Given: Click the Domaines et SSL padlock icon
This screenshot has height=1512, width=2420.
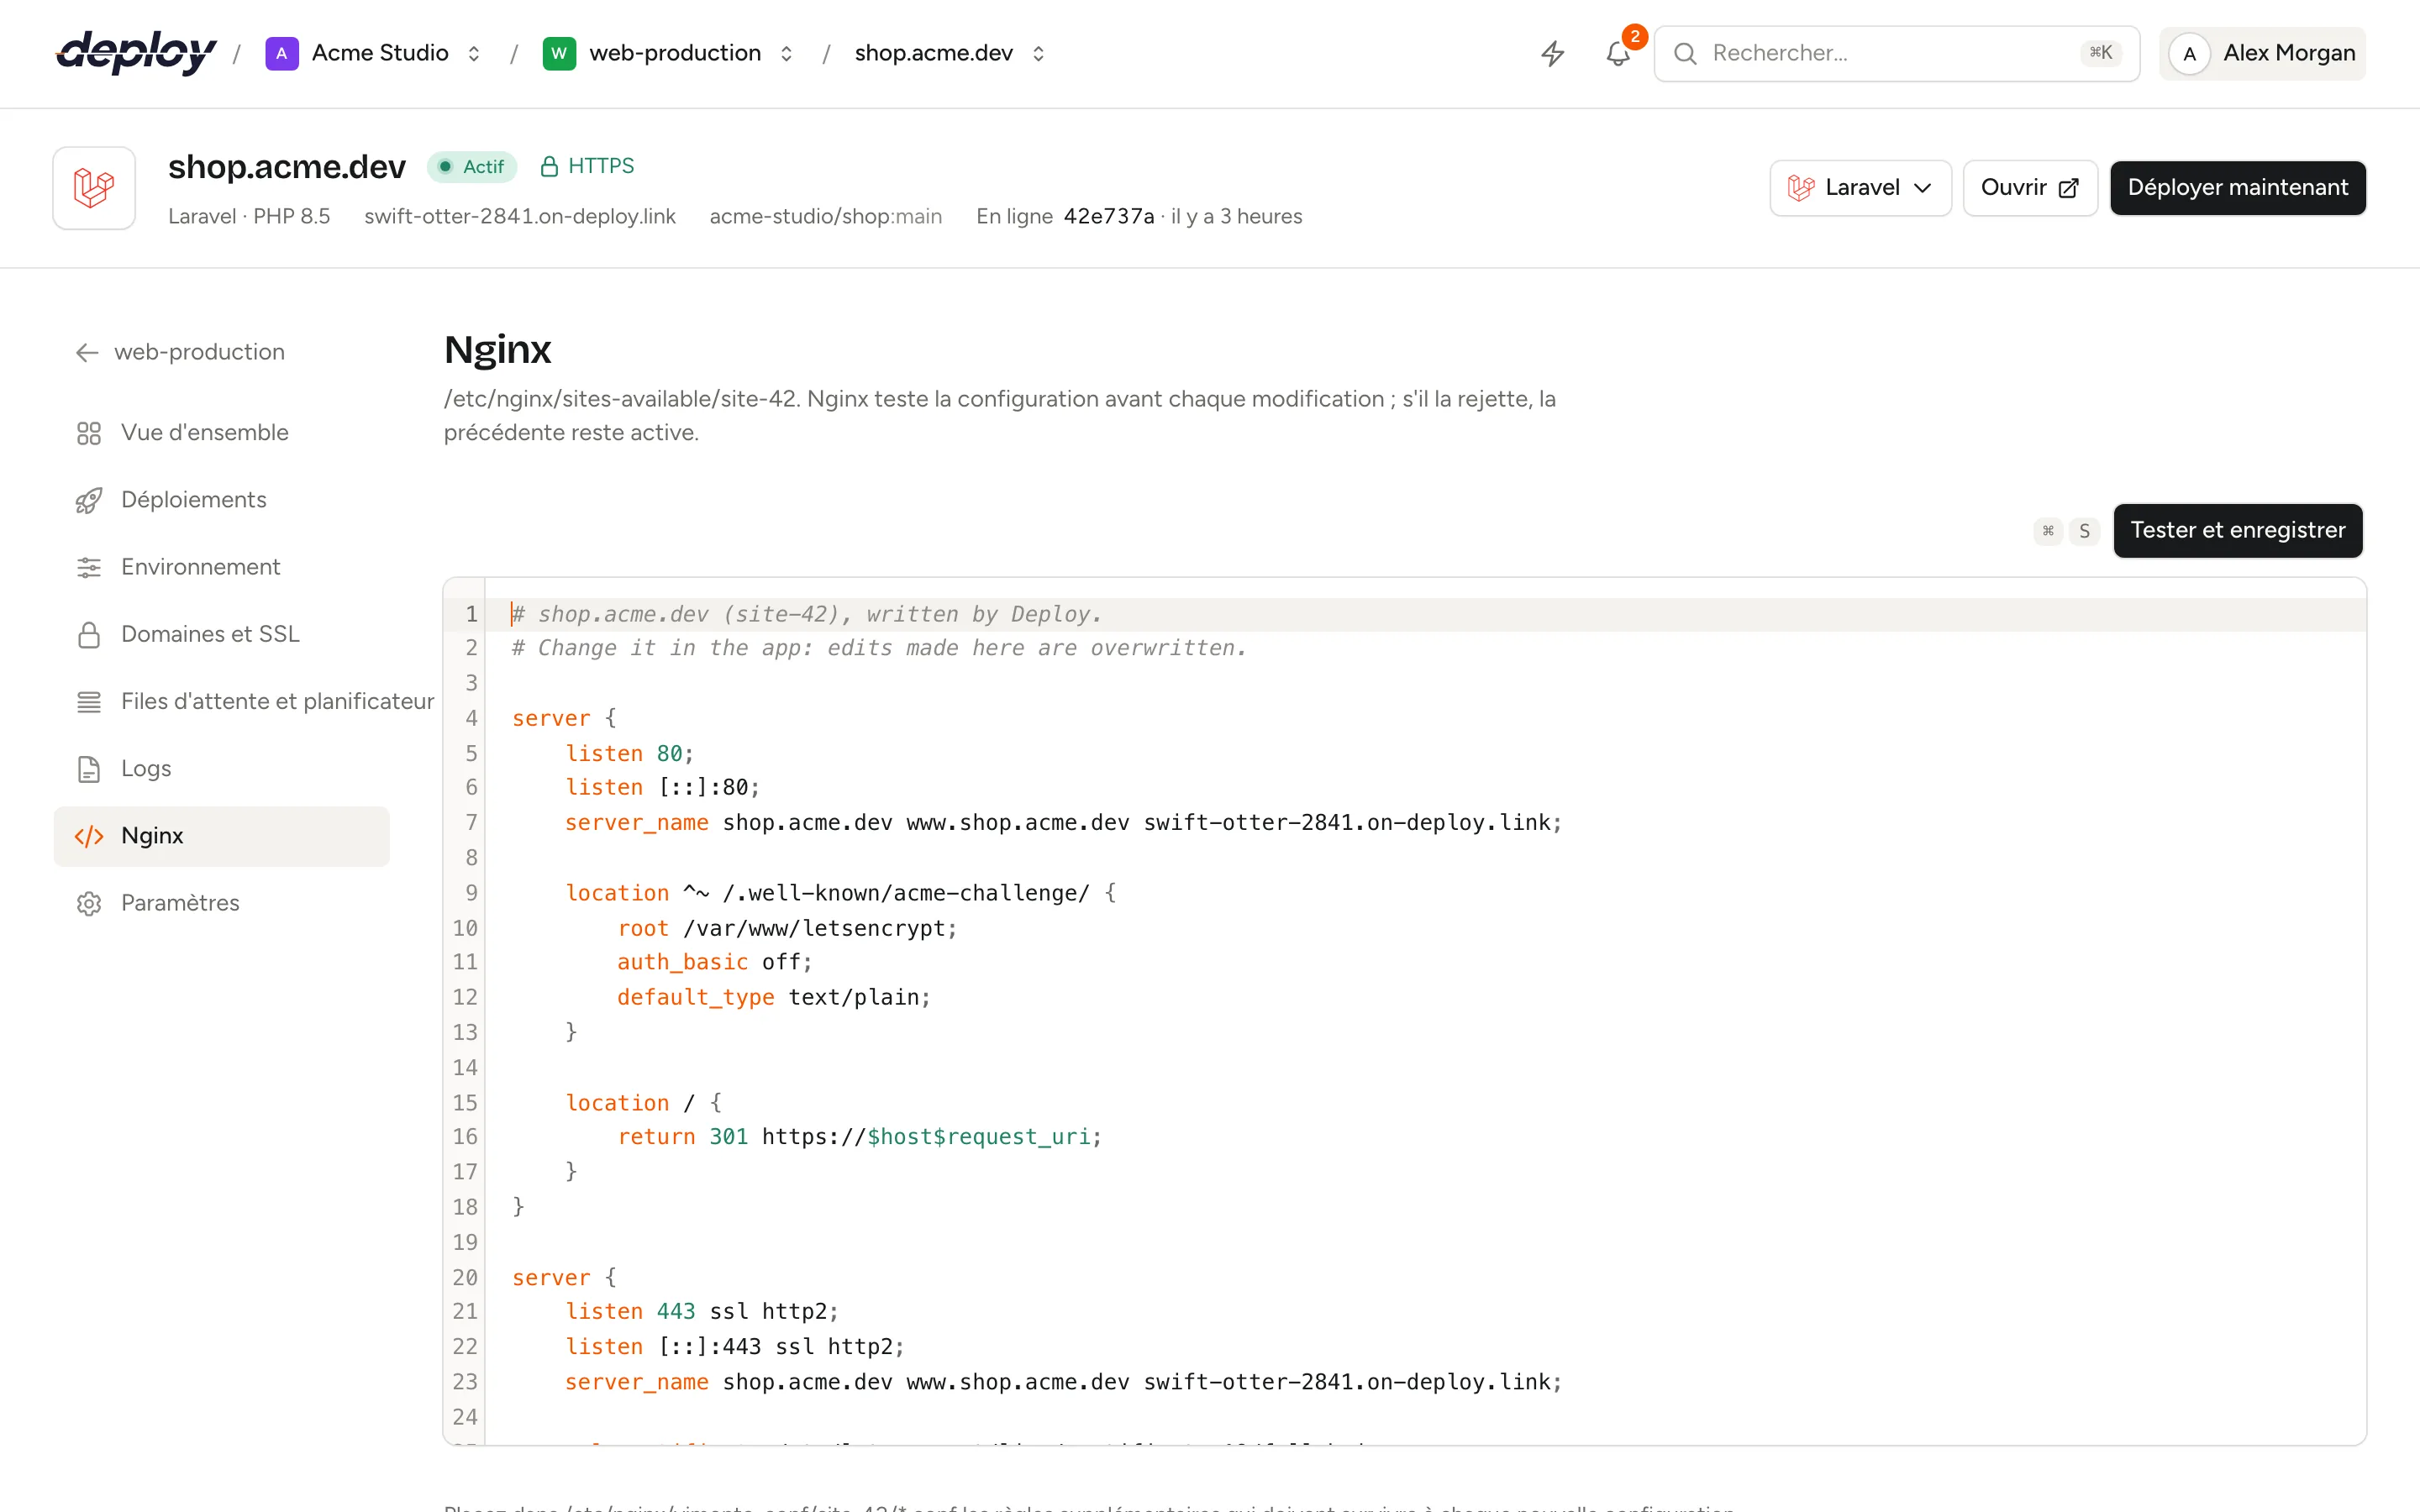Looking at the screenshot, I should point(89,635).
